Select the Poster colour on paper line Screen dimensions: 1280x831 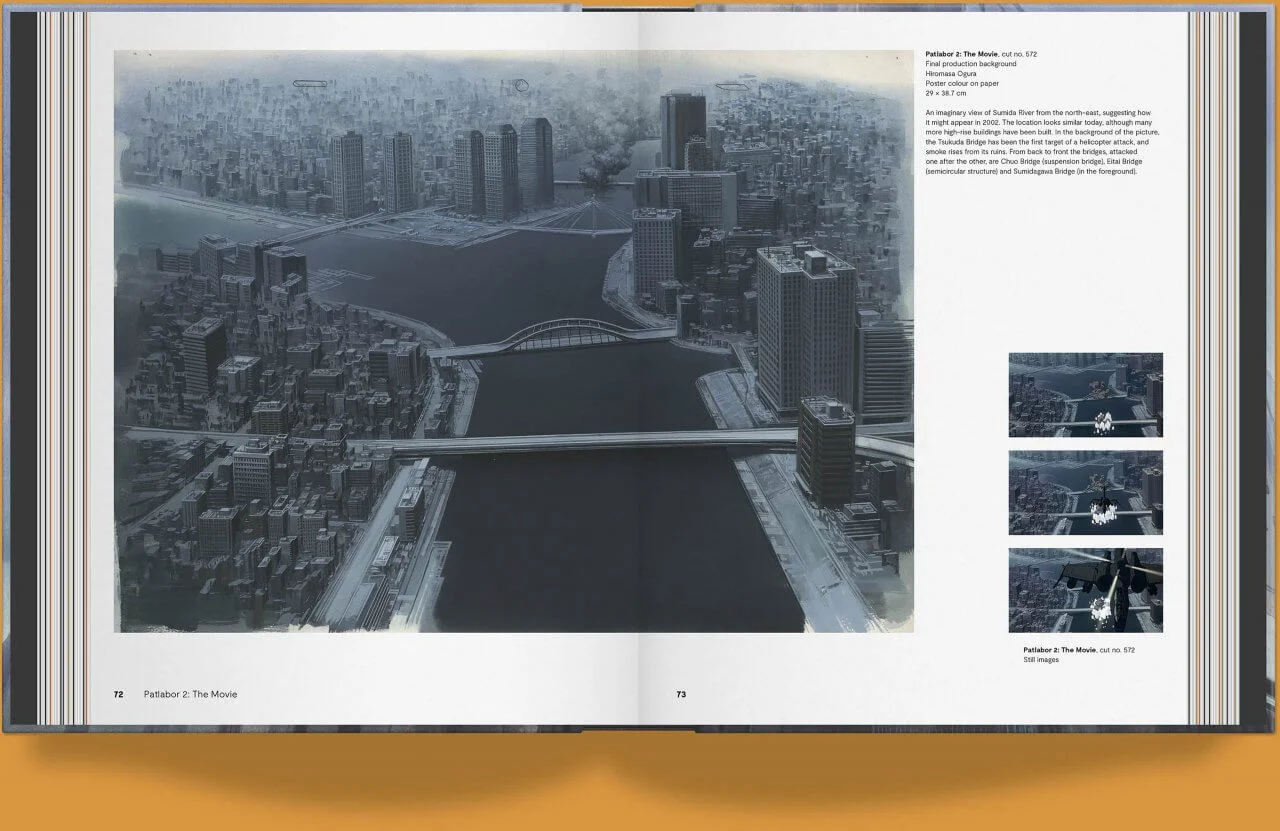[x=961, y=83]
